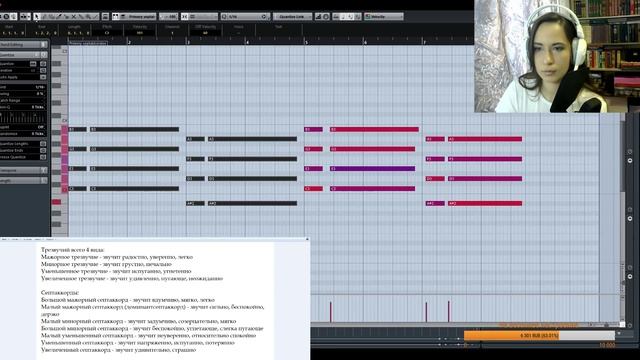Open the Quantize Presets 1/16 dropdown
640x360 pixels.
pyautogui.click(x=245, y=17)
